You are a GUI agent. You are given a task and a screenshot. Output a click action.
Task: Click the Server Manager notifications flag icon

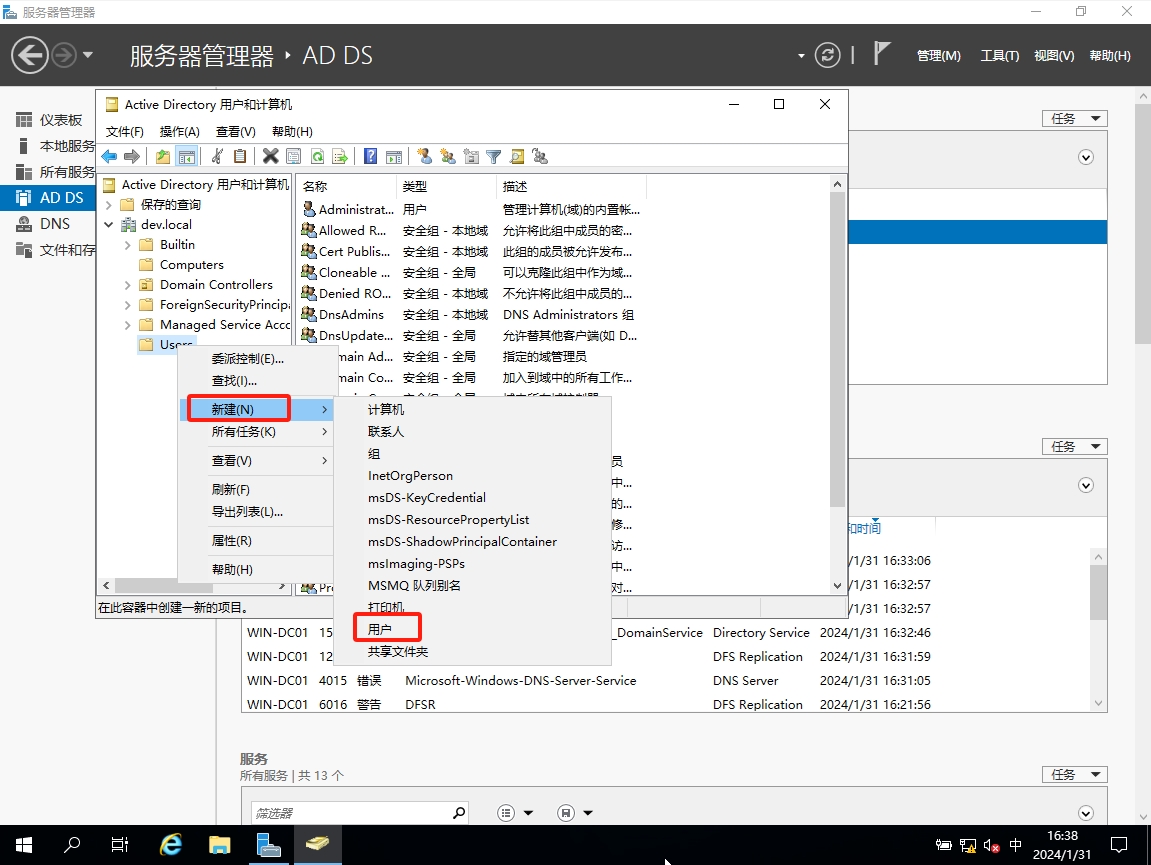click(x=882, y=54)
